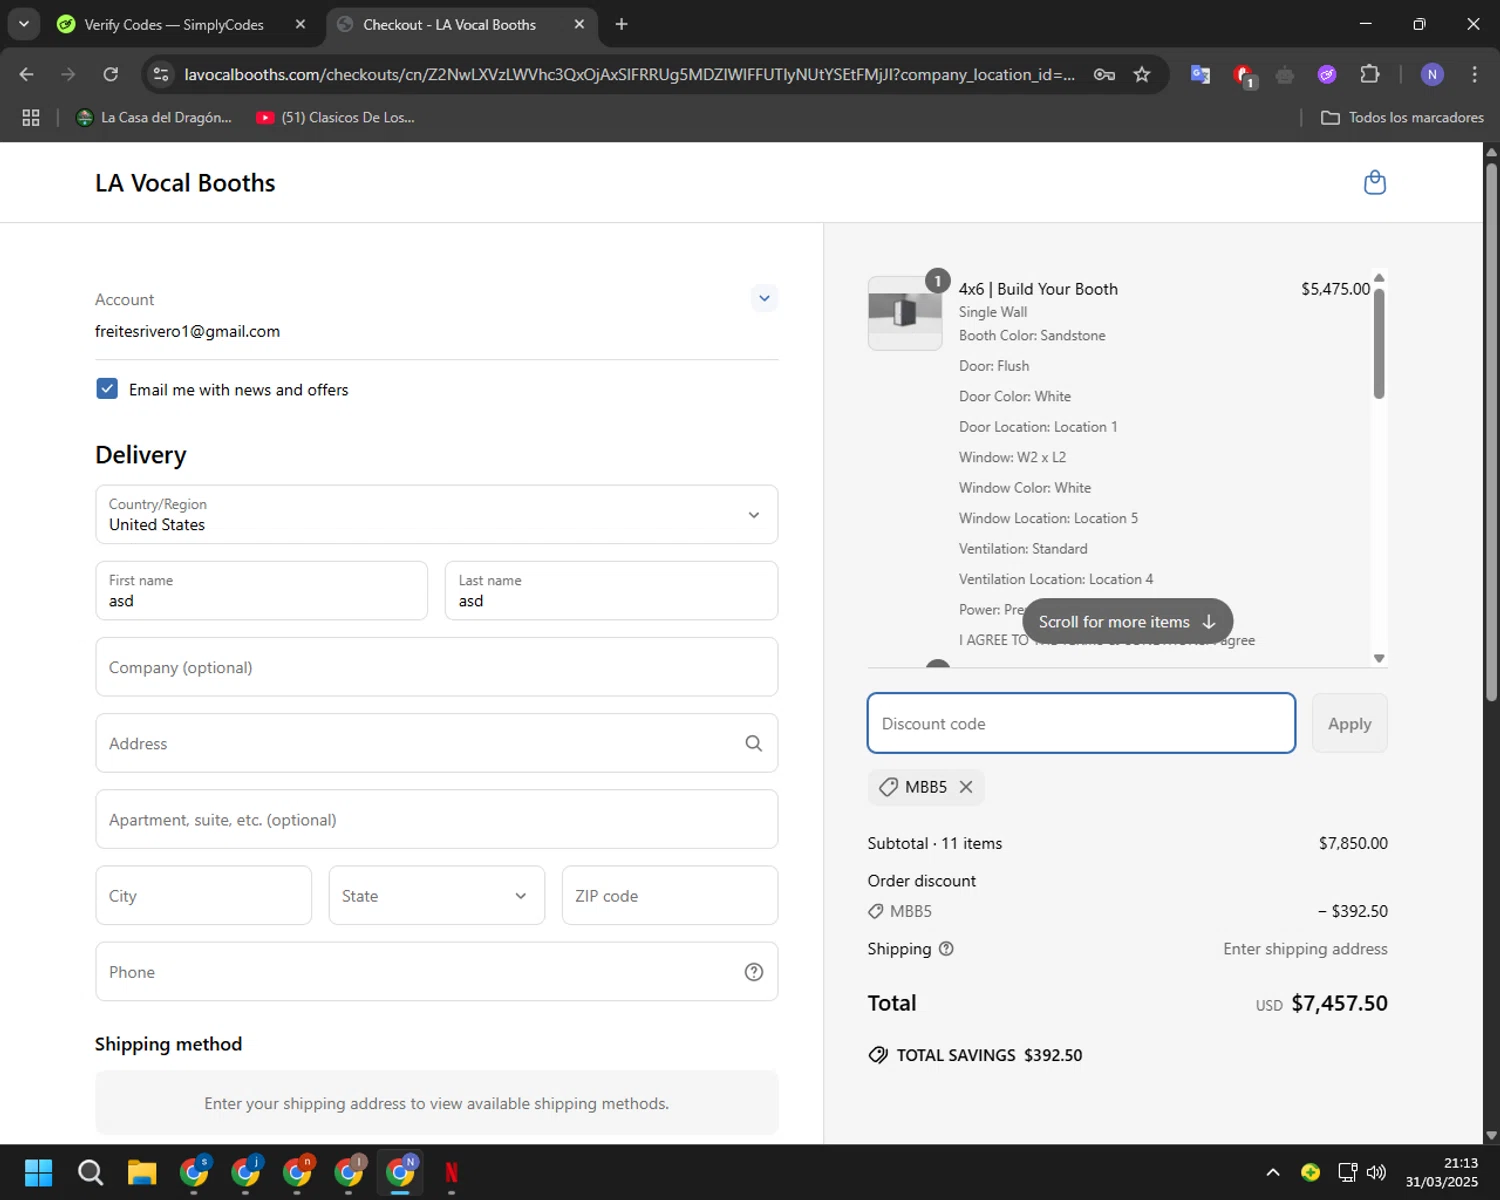Image resolution: width=1500 pixels, height=1200 pixels.
Task: Click the City field
Action: [x=203, y=896]
